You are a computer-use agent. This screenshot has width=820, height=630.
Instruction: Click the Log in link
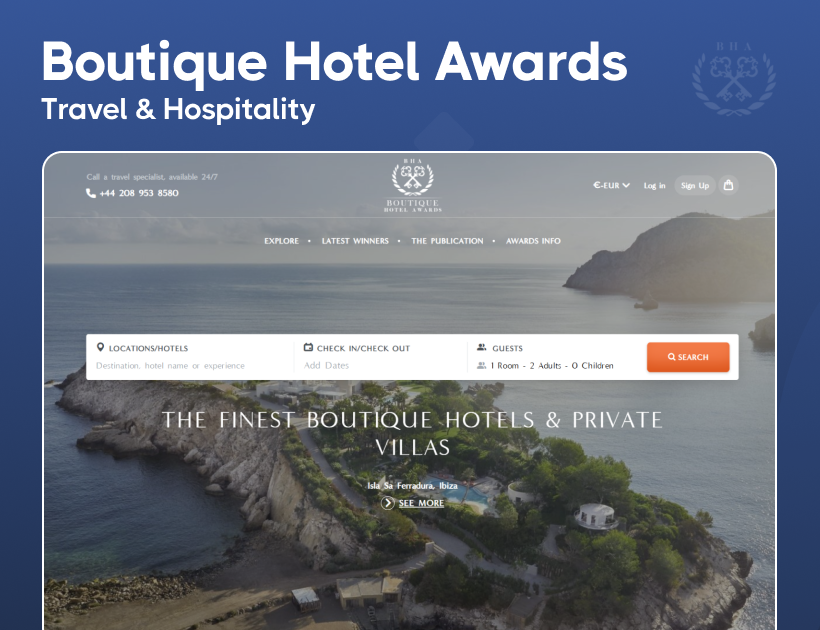tap(654, 186)
